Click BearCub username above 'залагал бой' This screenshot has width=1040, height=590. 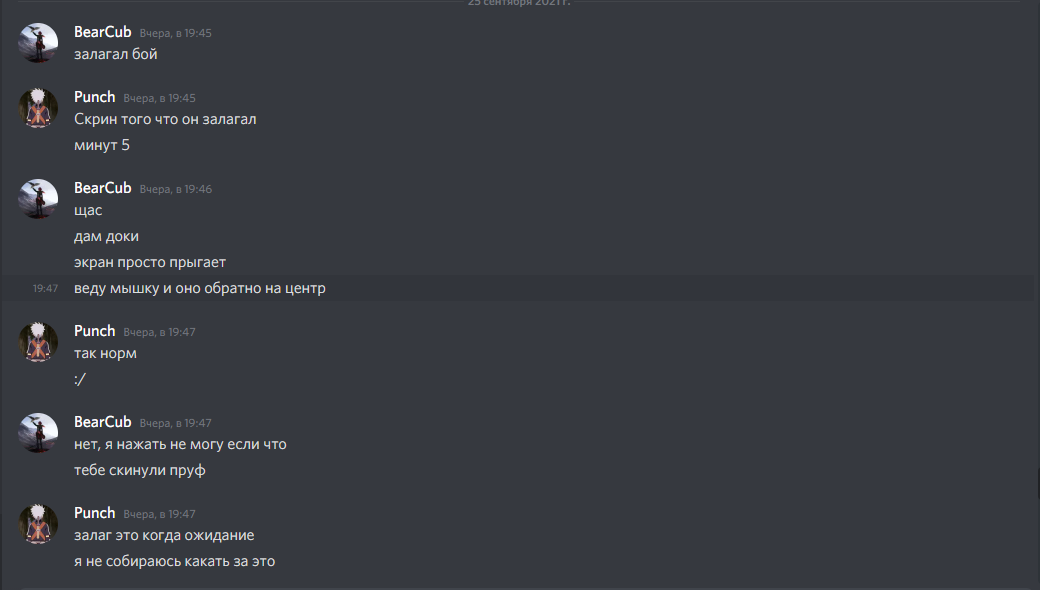(103, 32)
